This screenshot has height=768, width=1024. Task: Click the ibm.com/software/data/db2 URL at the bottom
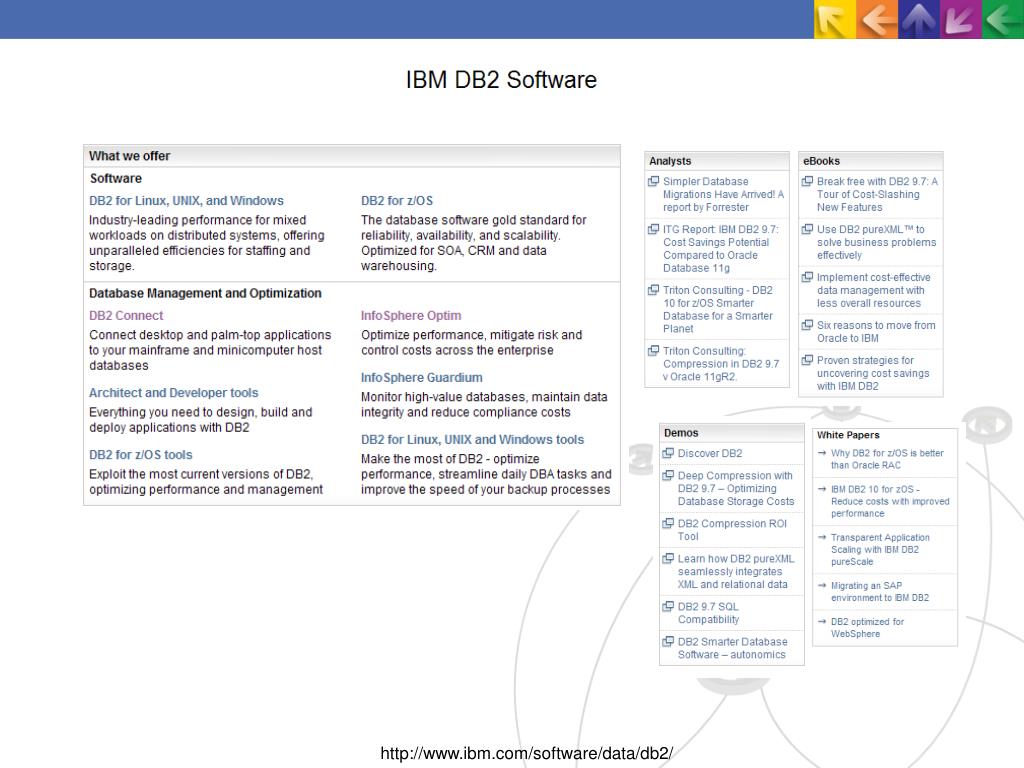[x=526, y=753]
